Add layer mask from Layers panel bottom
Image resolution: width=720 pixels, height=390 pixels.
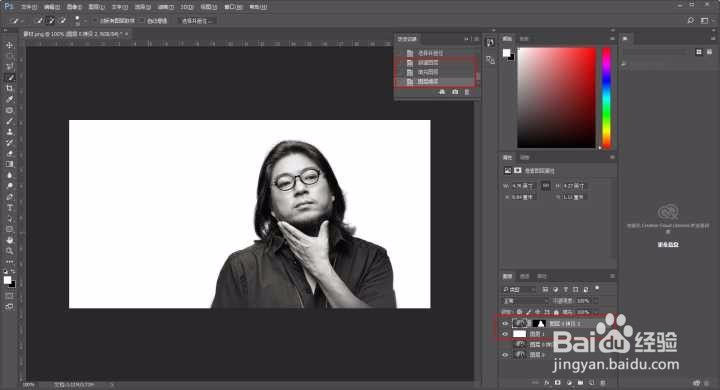click(558, 382)
